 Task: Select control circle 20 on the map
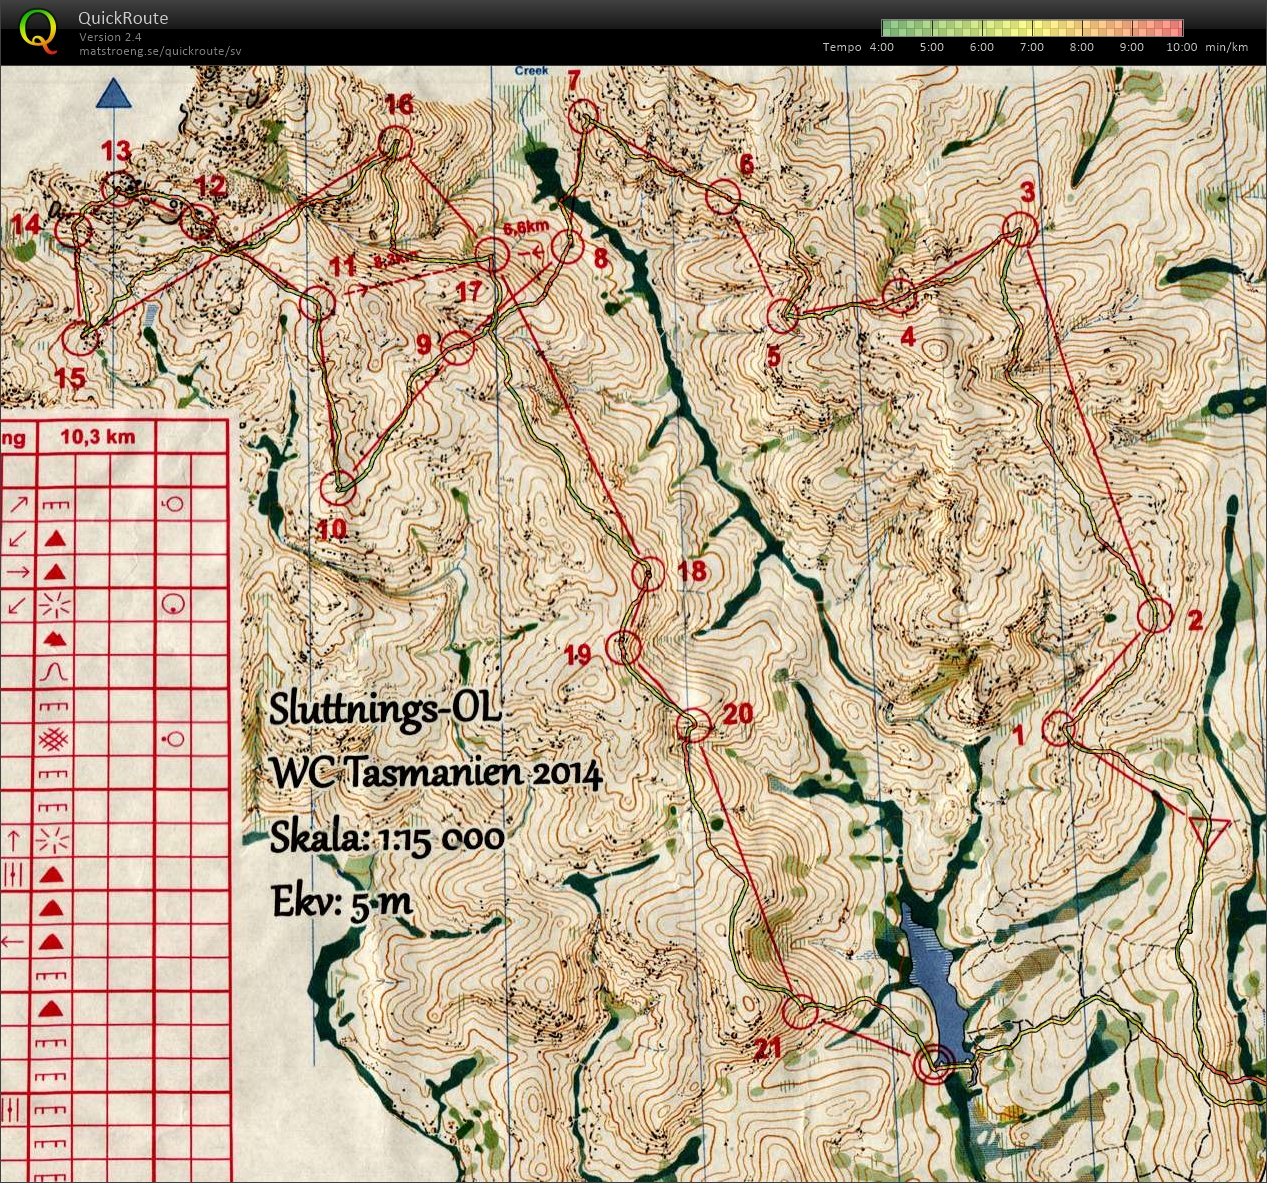point(693,725)
